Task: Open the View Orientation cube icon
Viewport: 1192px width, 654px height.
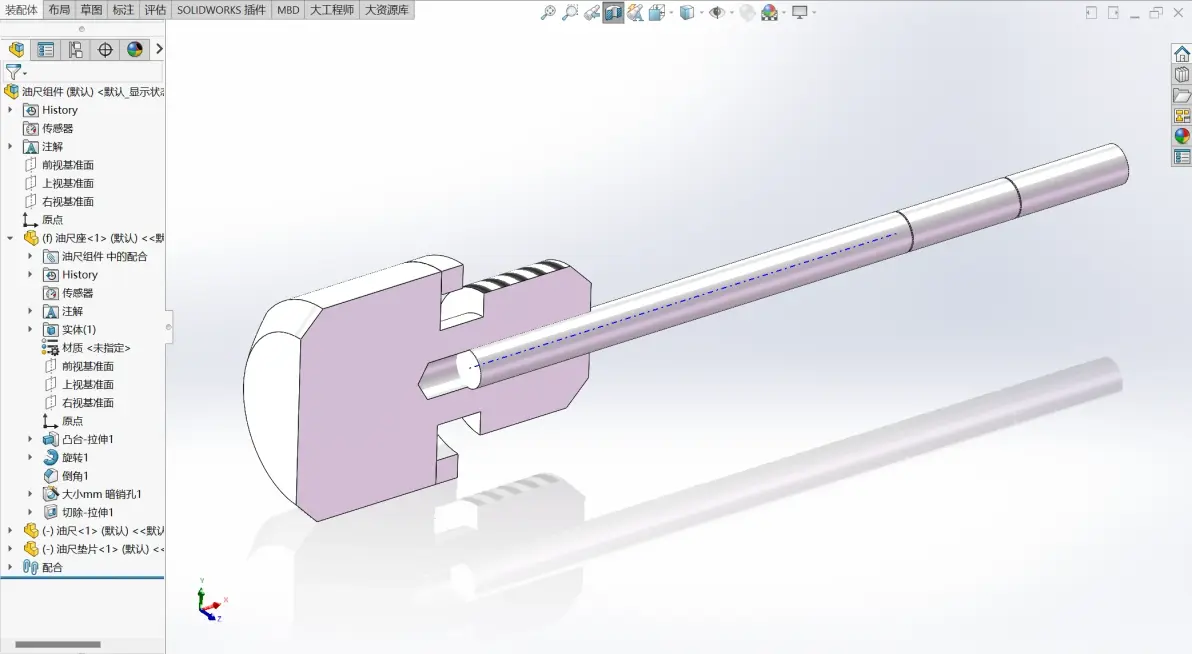Action: [657, 12]
